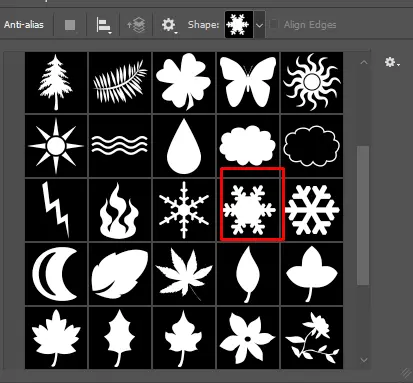Screen dimensions: 413x383
Task: Pick the raindrop shape
Action: [184, 146]
